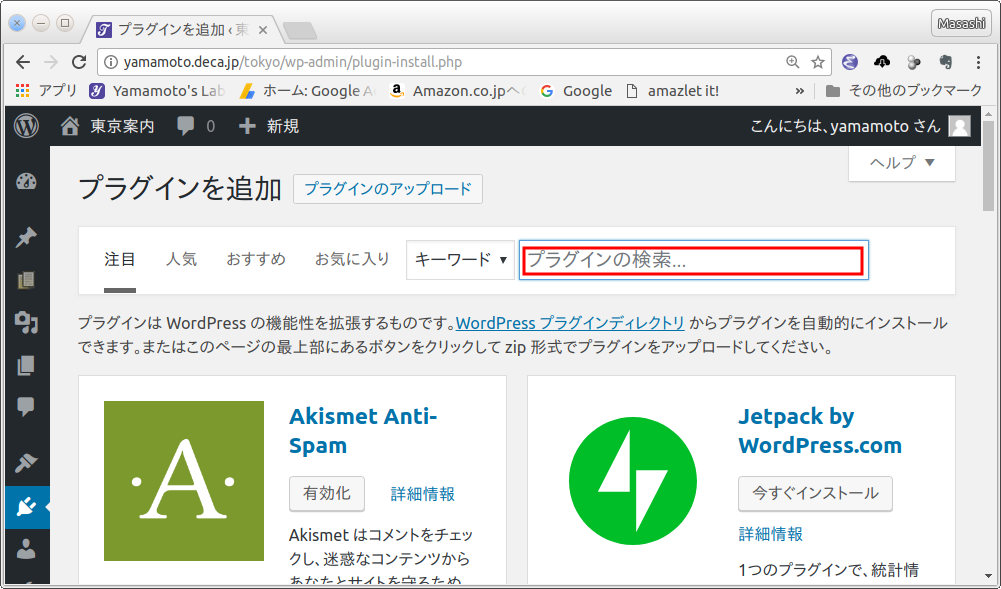Open Posts via the pushpin sidebar icon
The width and height of the screenshot is (1001, 589).
(x=26, y=237)
